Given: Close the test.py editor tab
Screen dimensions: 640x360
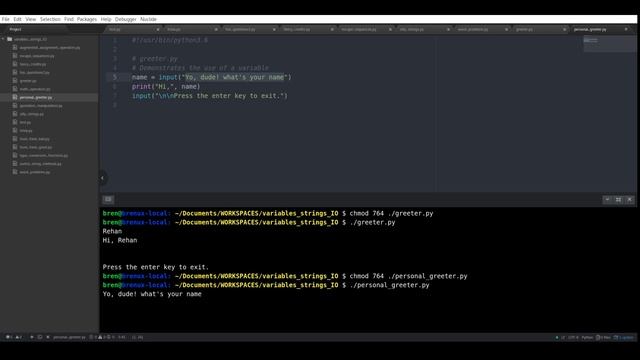Looking at the screenshot, I should (158, 29).
